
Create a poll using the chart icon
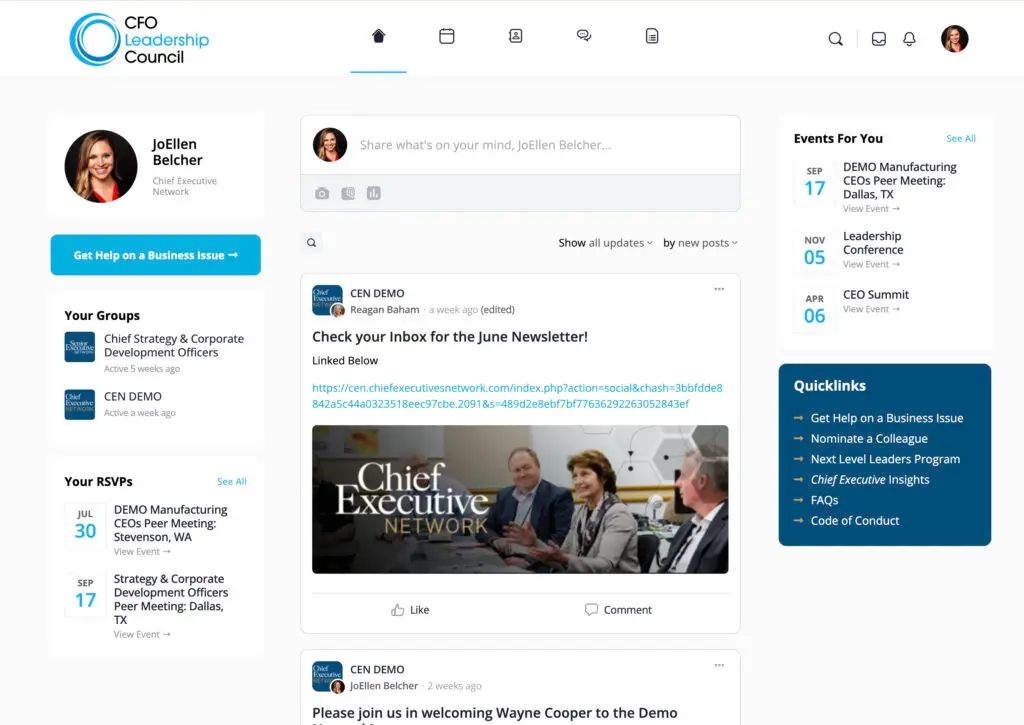coord(374,193)
